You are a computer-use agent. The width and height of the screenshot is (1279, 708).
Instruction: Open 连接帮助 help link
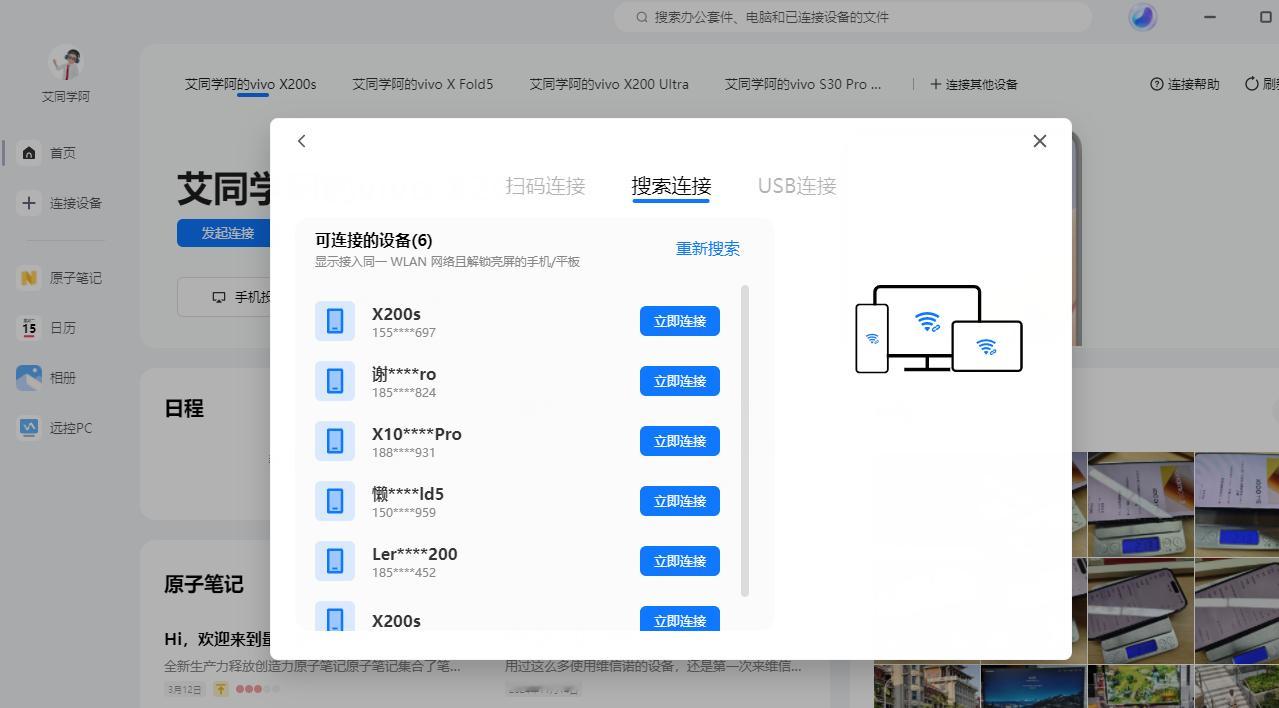point(1185,84)
